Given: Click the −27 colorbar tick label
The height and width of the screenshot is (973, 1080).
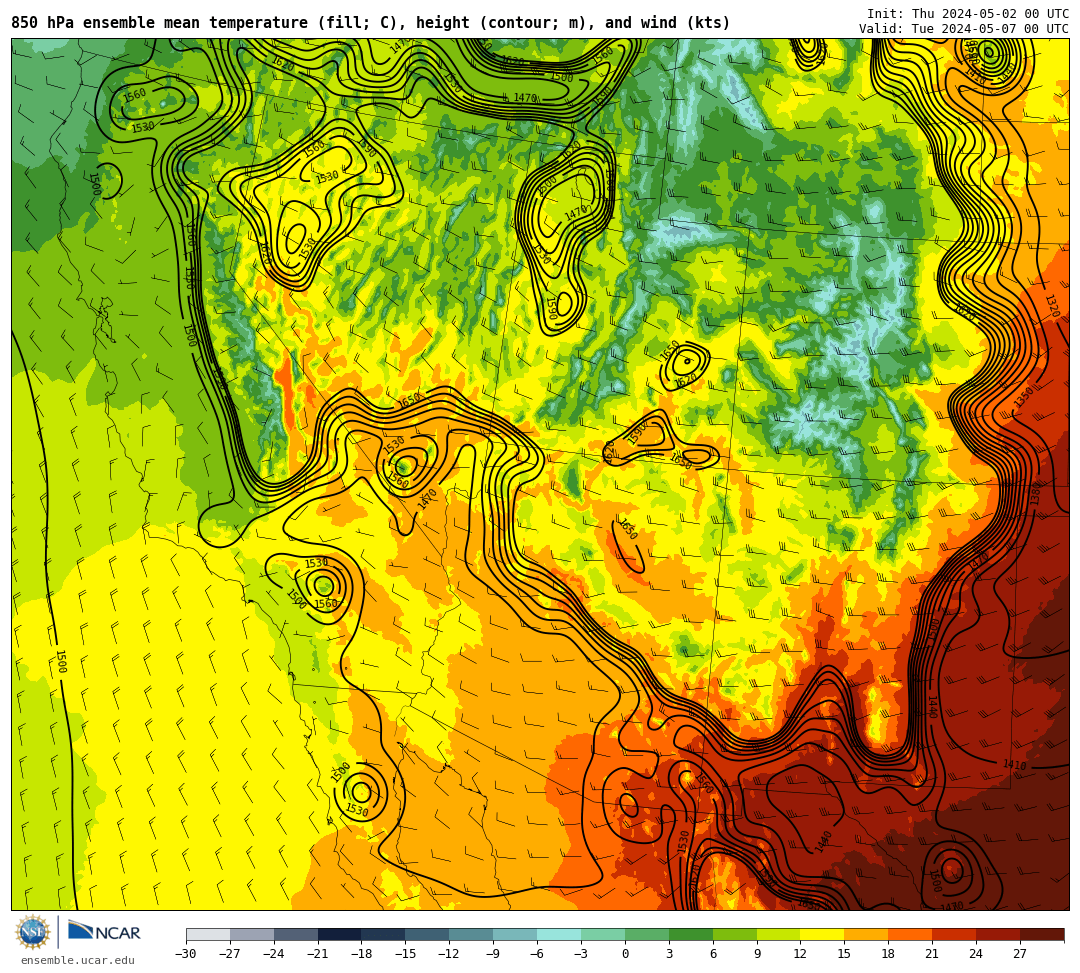Looking at the screenshot, I should click(x=230, y=954).
